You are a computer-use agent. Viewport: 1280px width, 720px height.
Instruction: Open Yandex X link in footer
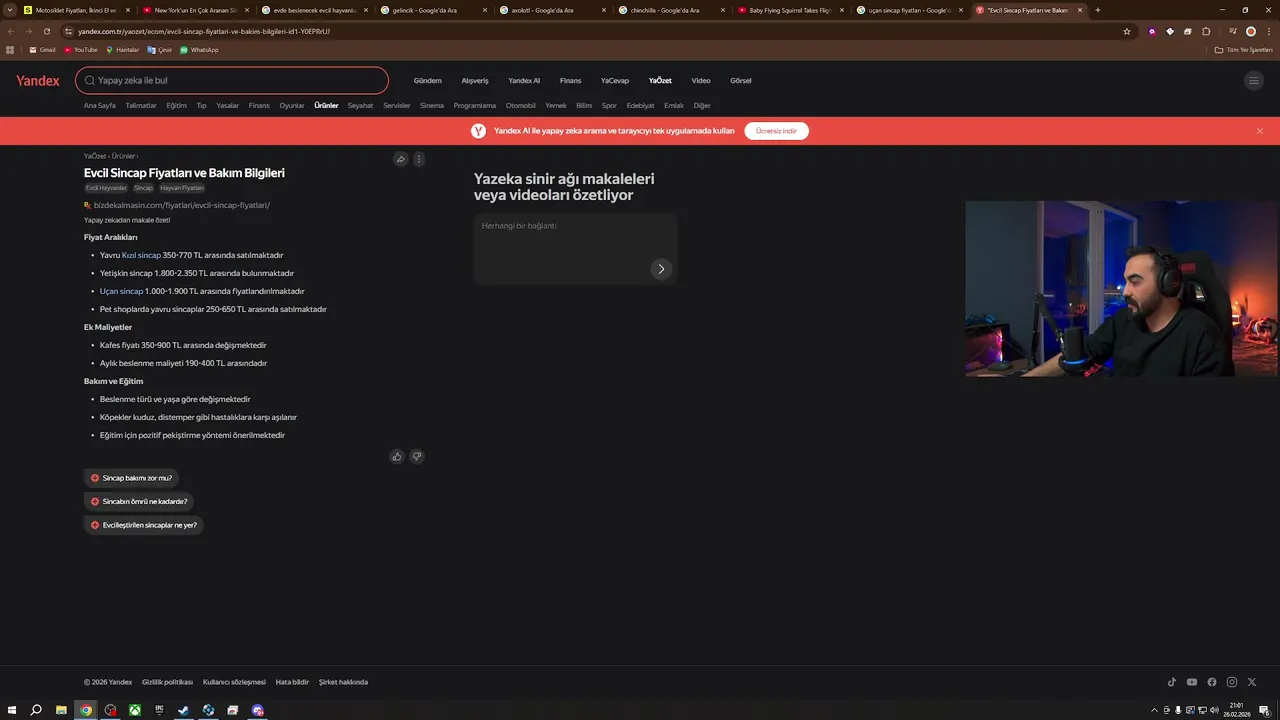tap(1252, 682)
